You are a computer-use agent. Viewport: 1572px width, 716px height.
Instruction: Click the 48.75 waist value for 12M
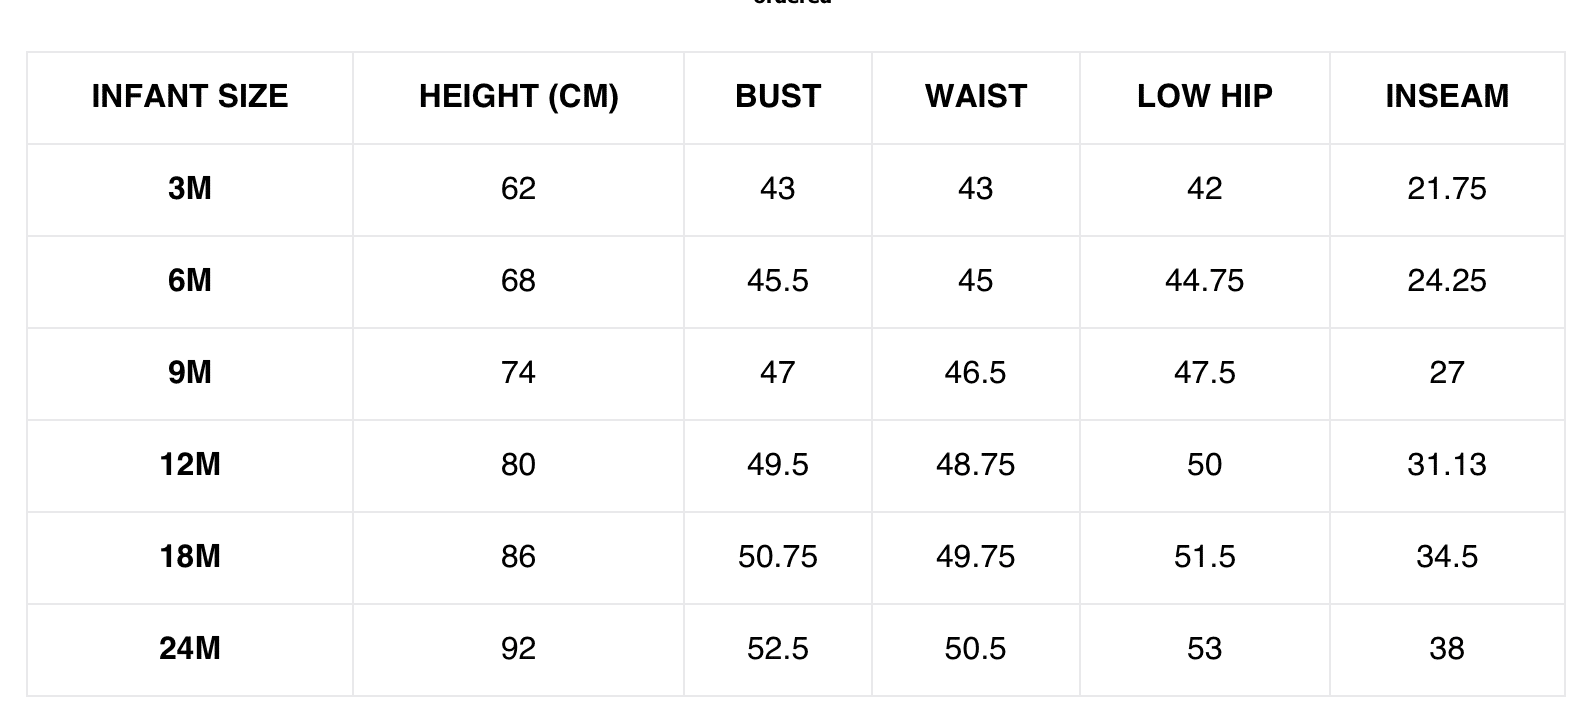[975, 465]
